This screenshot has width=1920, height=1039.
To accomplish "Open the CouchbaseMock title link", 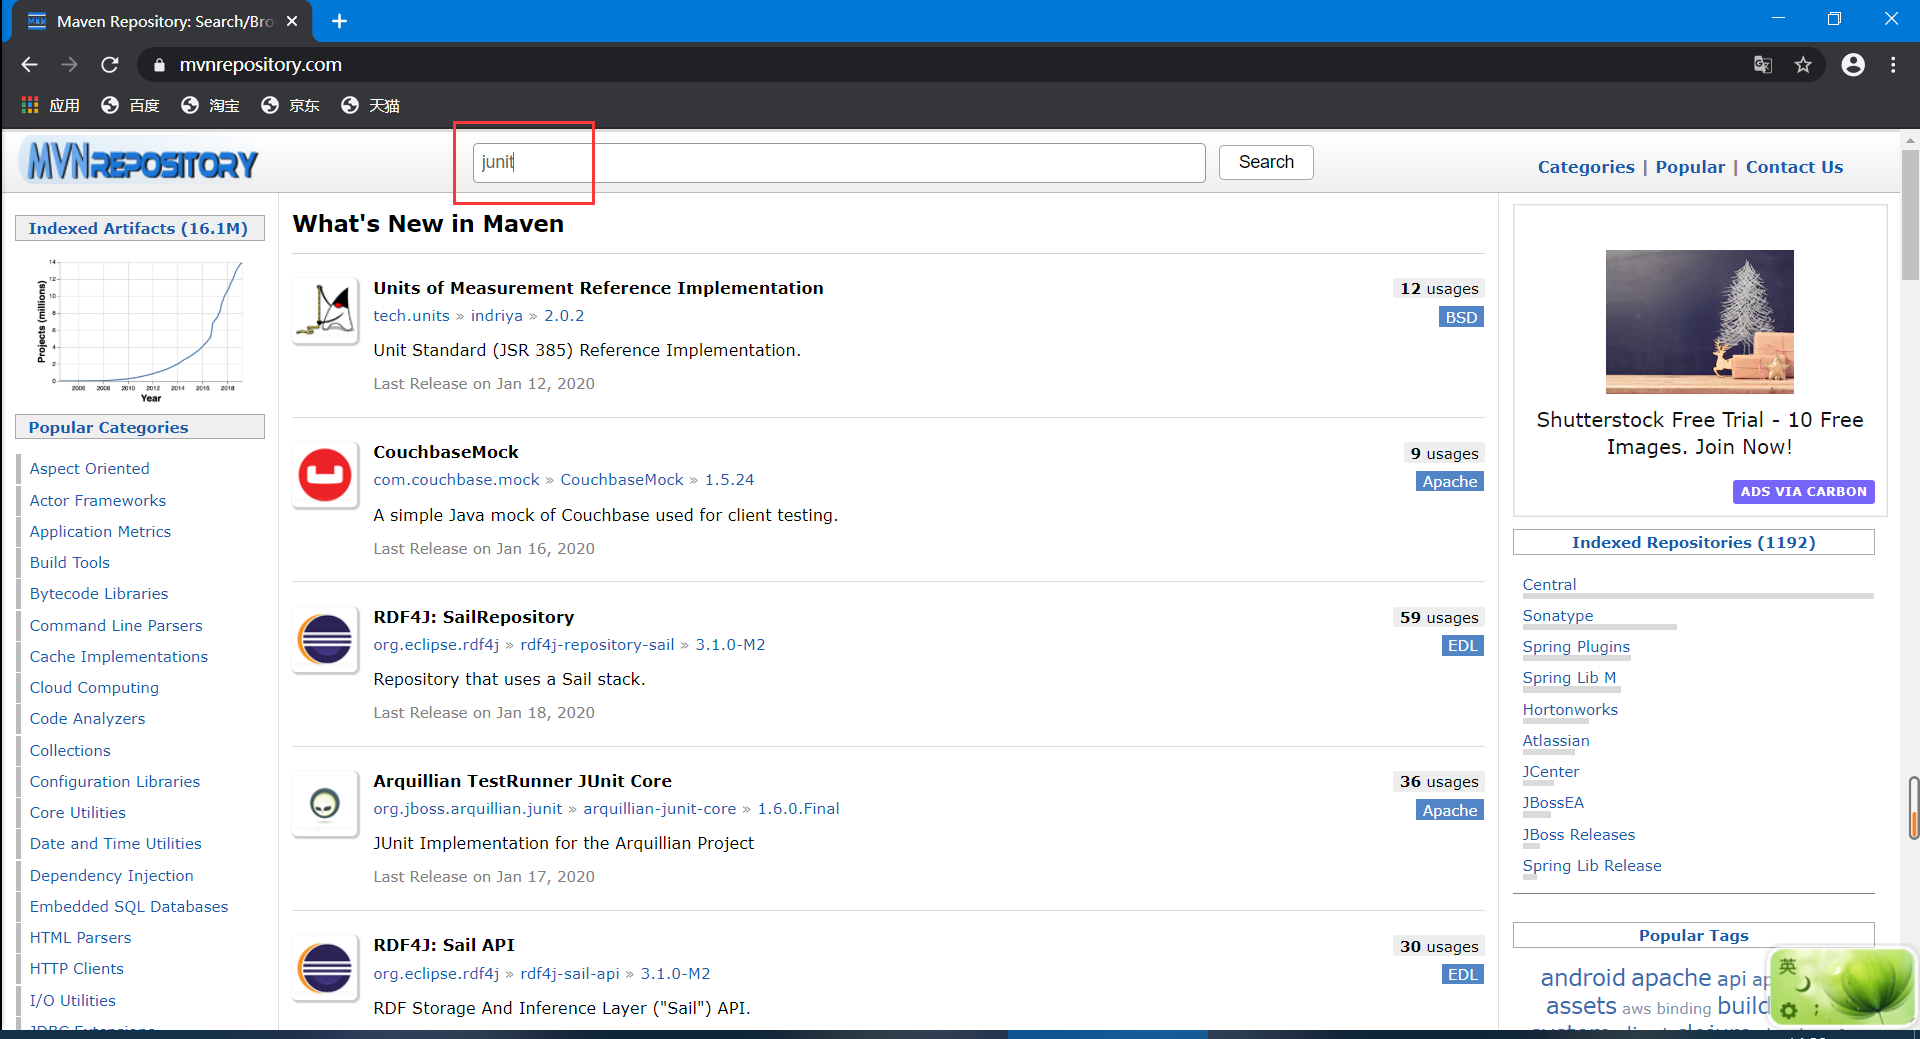I will pyautogui.click(x=446, y=452).
